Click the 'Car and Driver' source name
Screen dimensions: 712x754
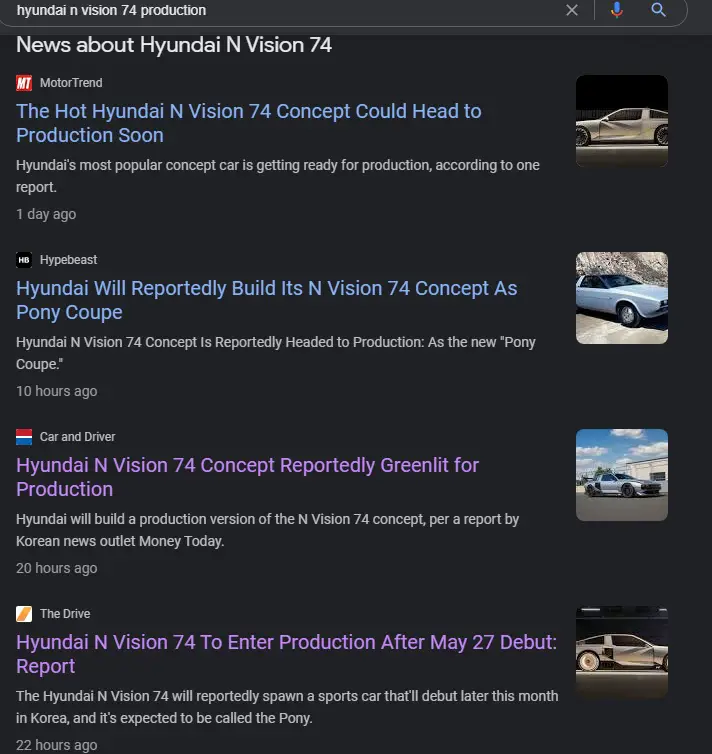tap(77, 437)
